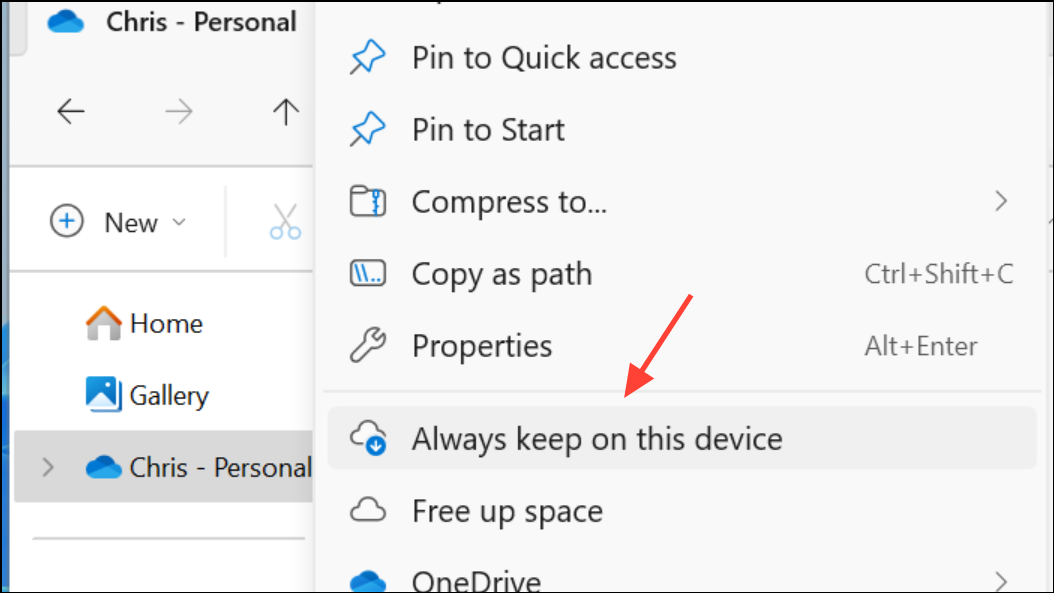Image resolution: width=1054 pixels, height=593 pixels.
Task: Open the New dropdown button
Action: click(118, 222)
